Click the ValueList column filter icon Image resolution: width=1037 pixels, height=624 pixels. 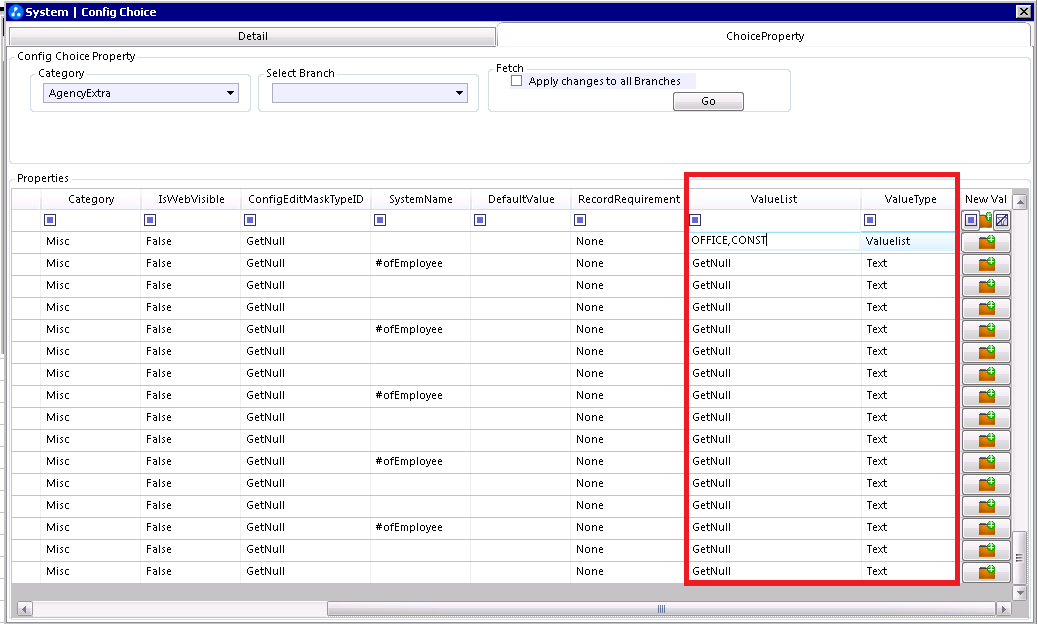pyautogui.click(x=695, y=220)
